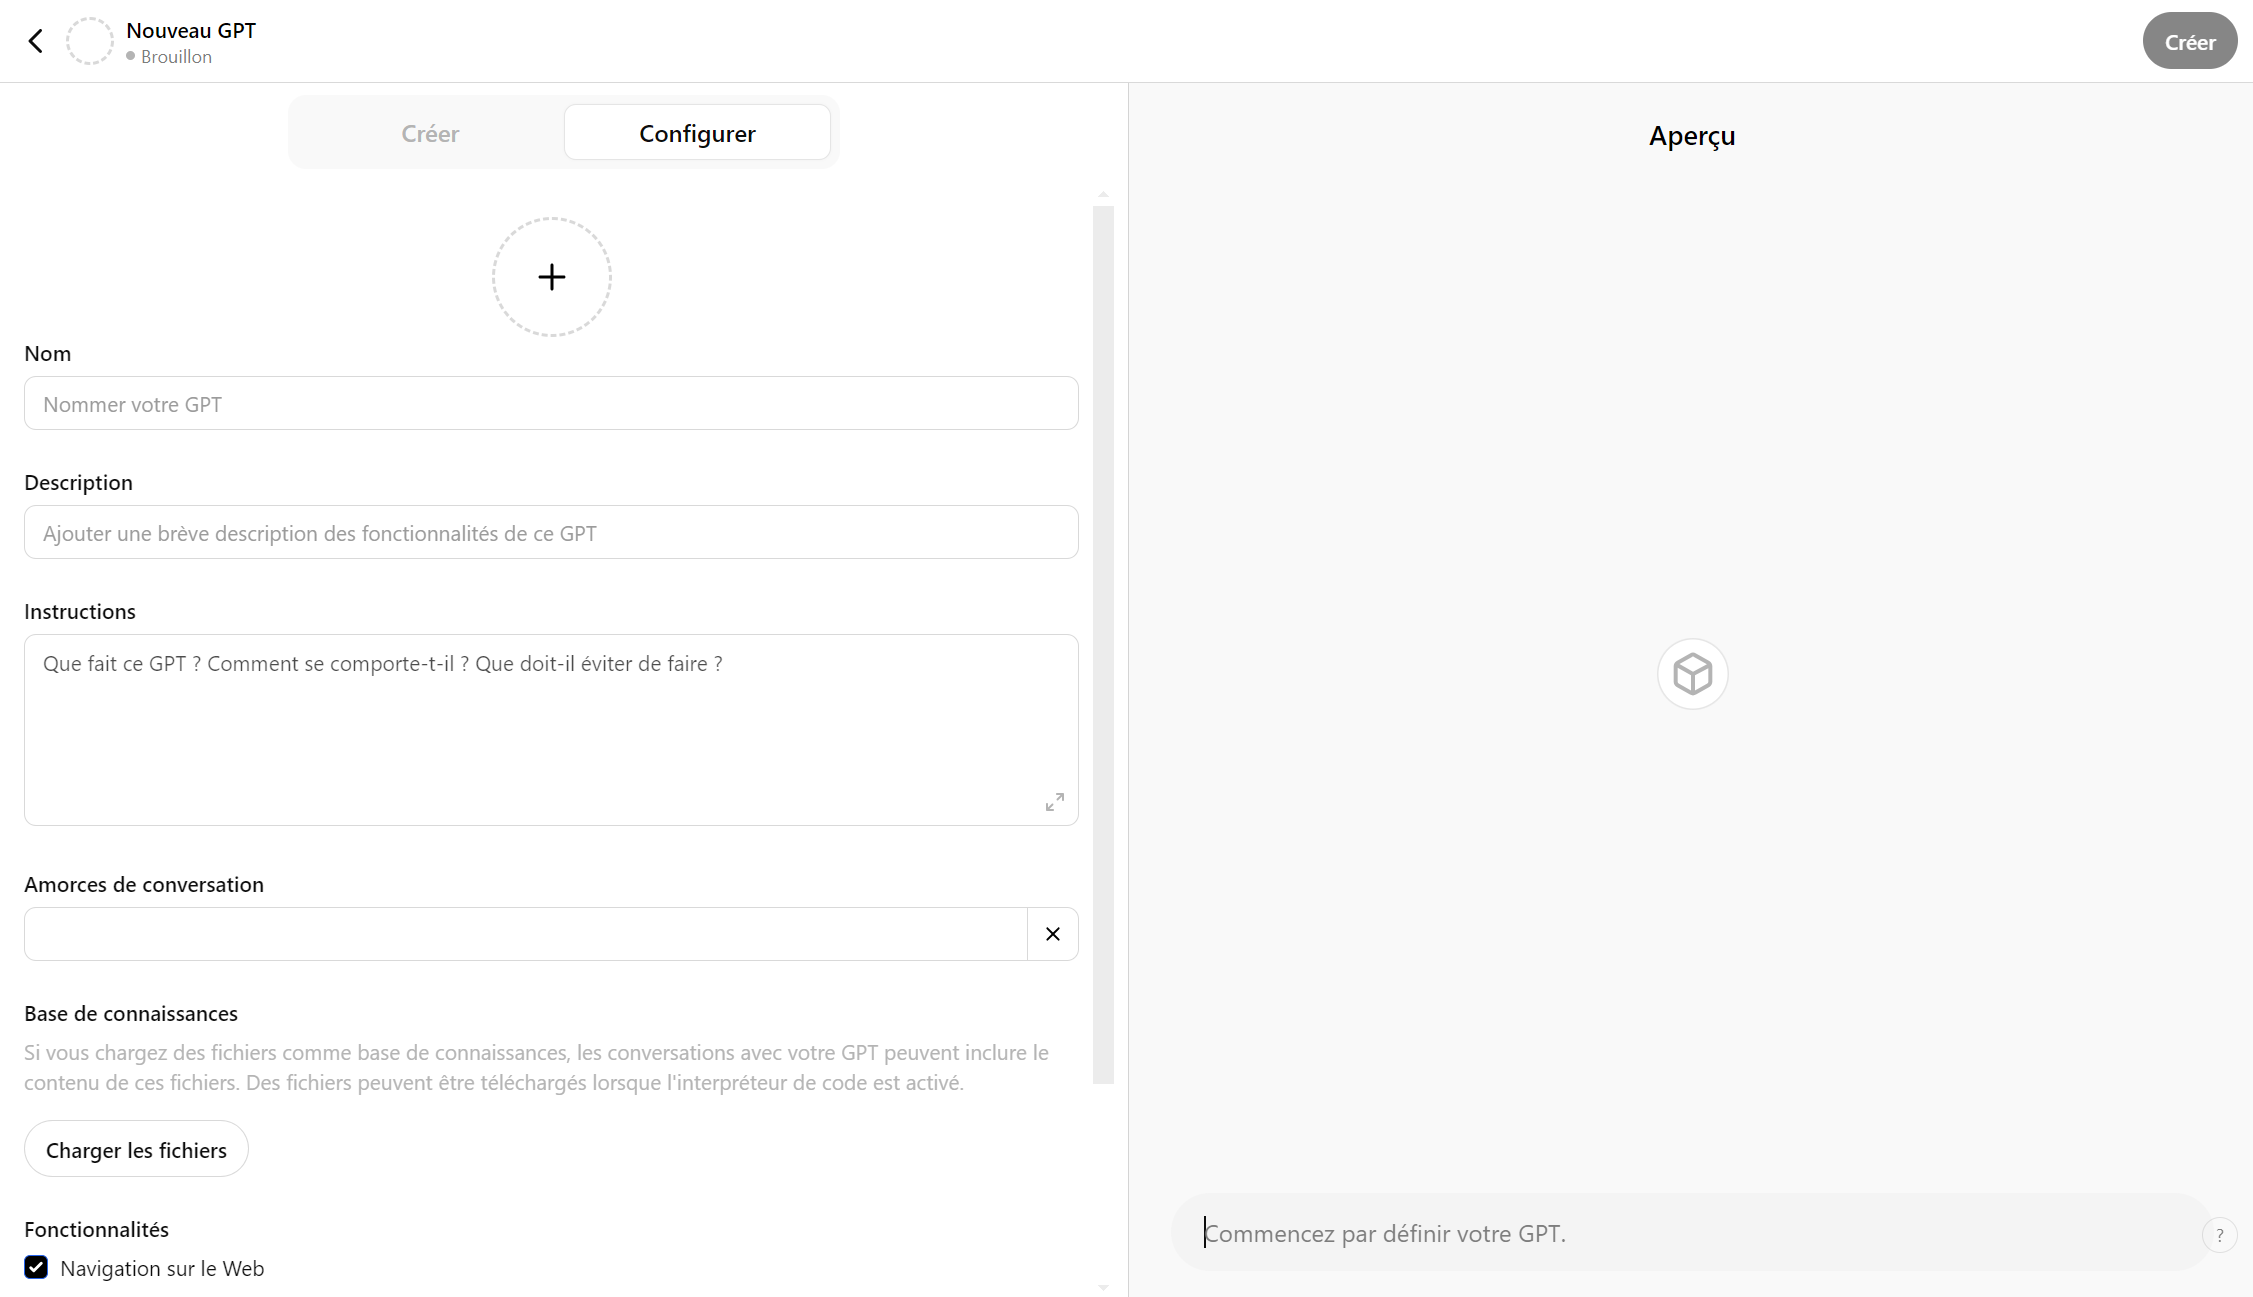Go back using the left arrow
The width and height of the screenshot is (2253, 1297).
36,41
